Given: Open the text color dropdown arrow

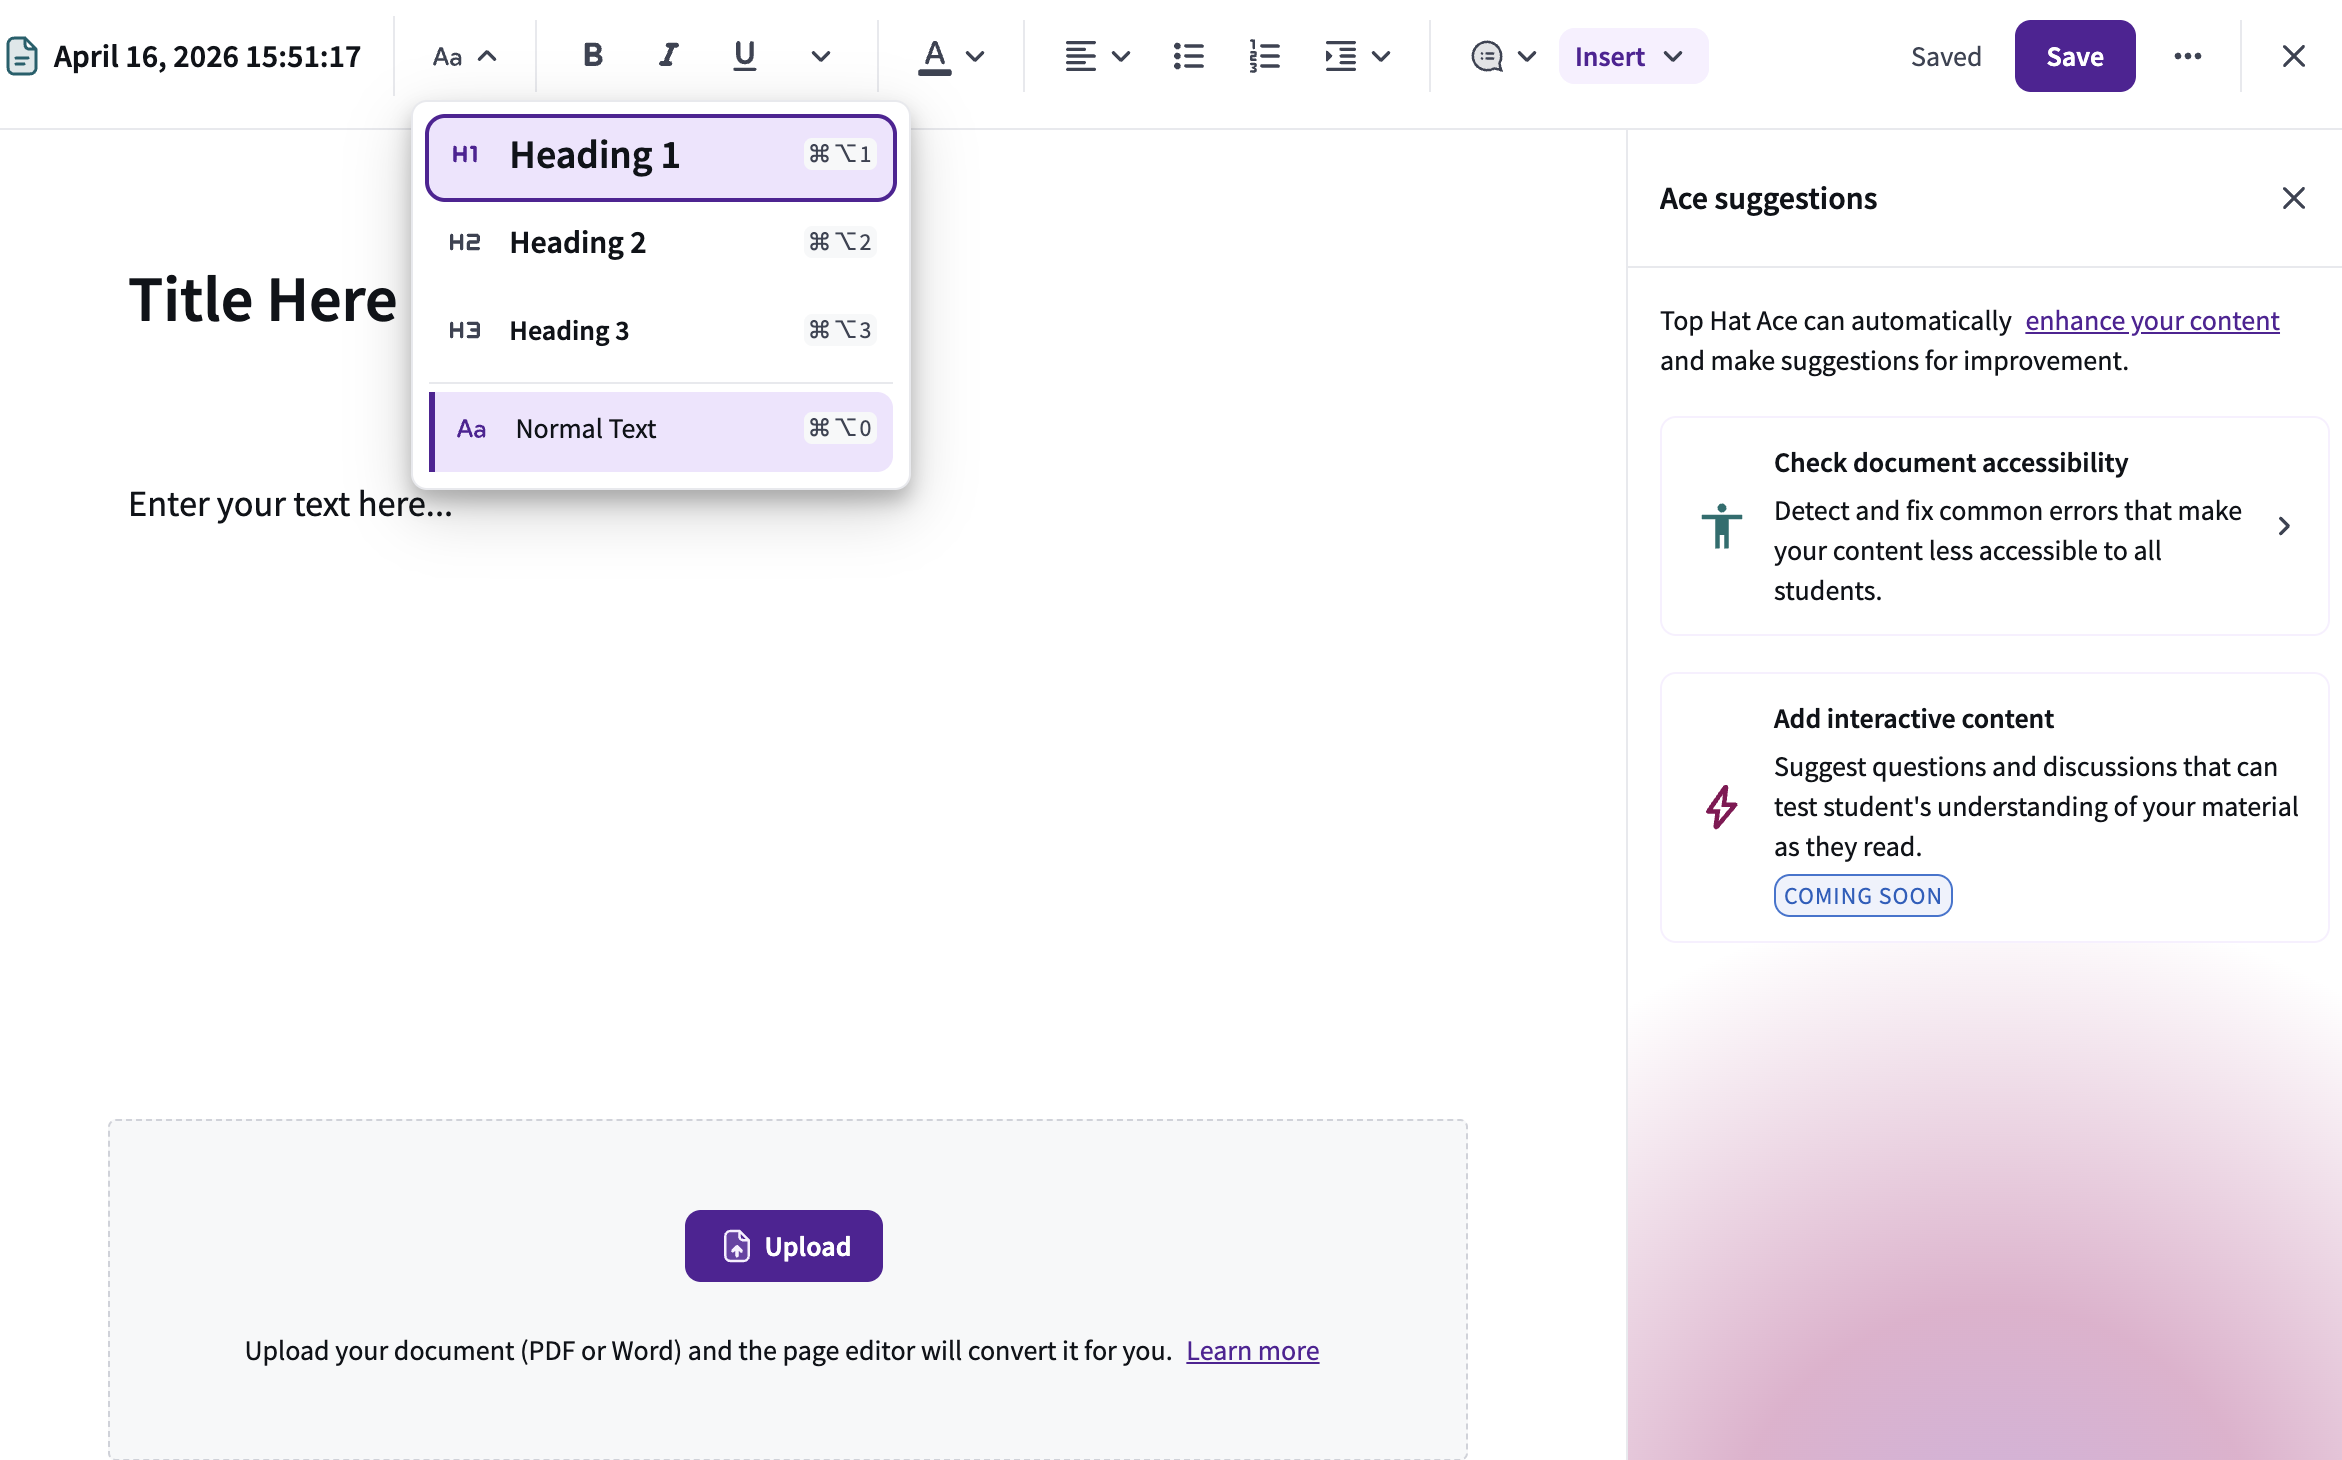Looking at the screenshot, I should pyautogui.click(x=975, y=56).
